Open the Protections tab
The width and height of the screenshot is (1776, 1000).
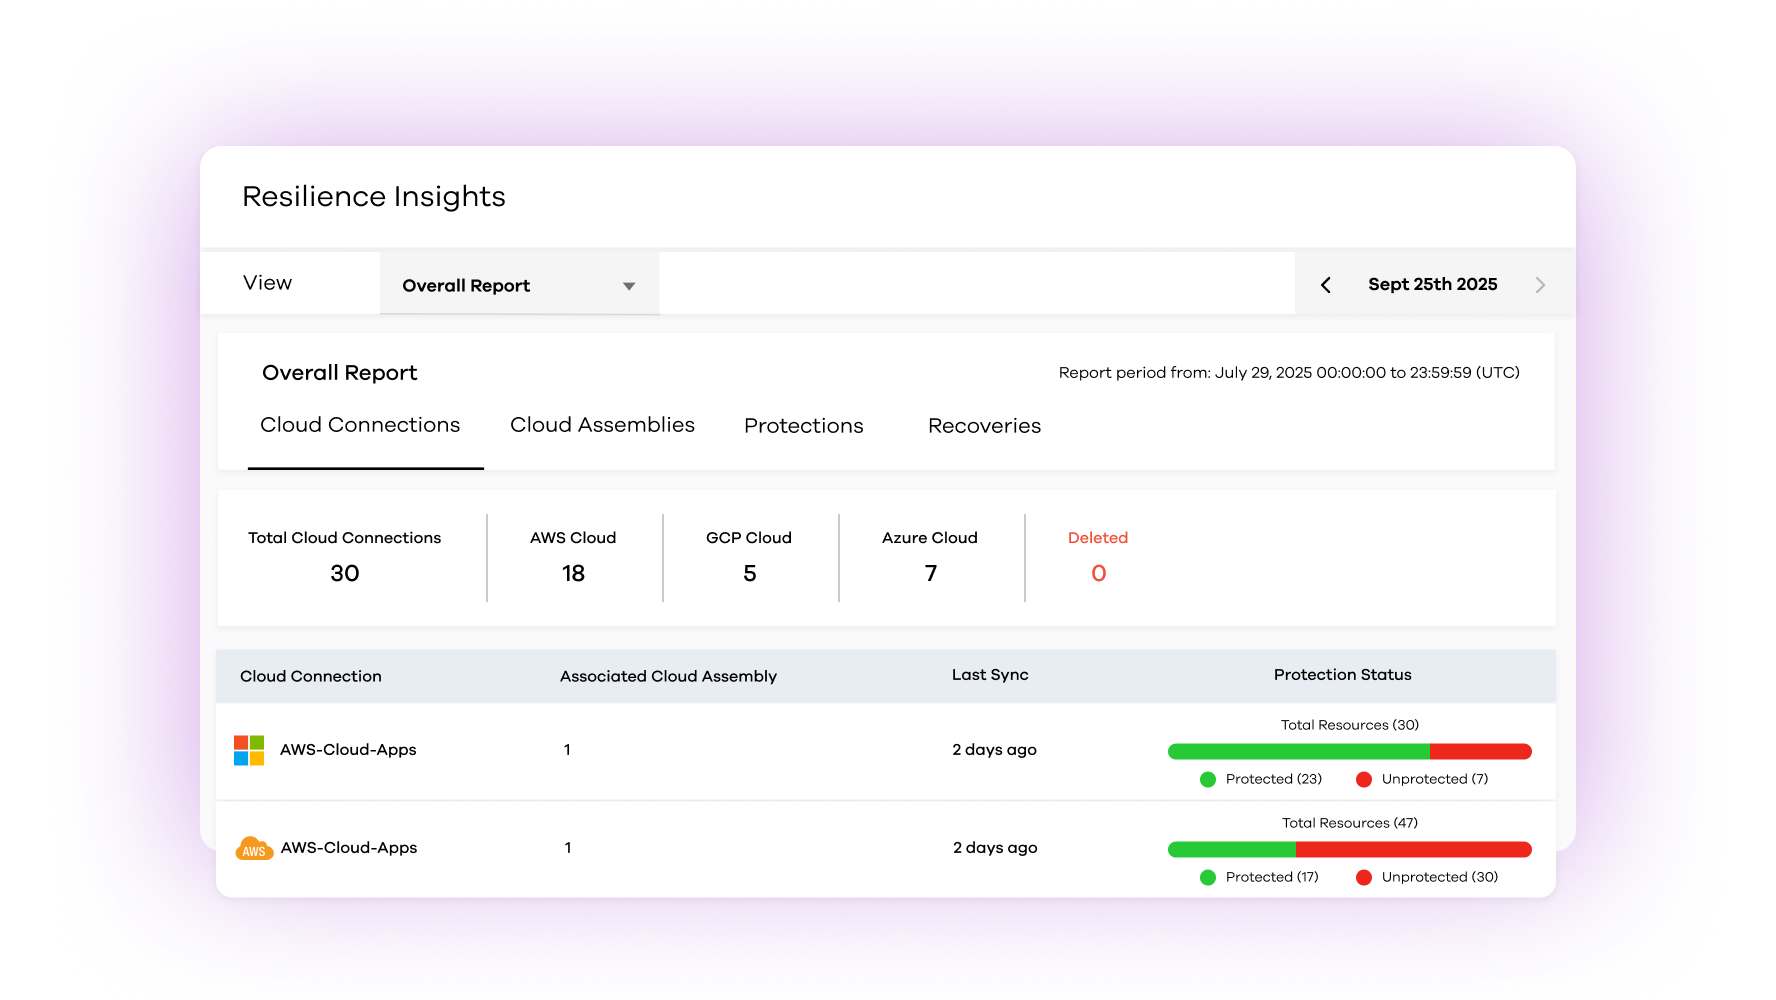[x=803, y=426]
